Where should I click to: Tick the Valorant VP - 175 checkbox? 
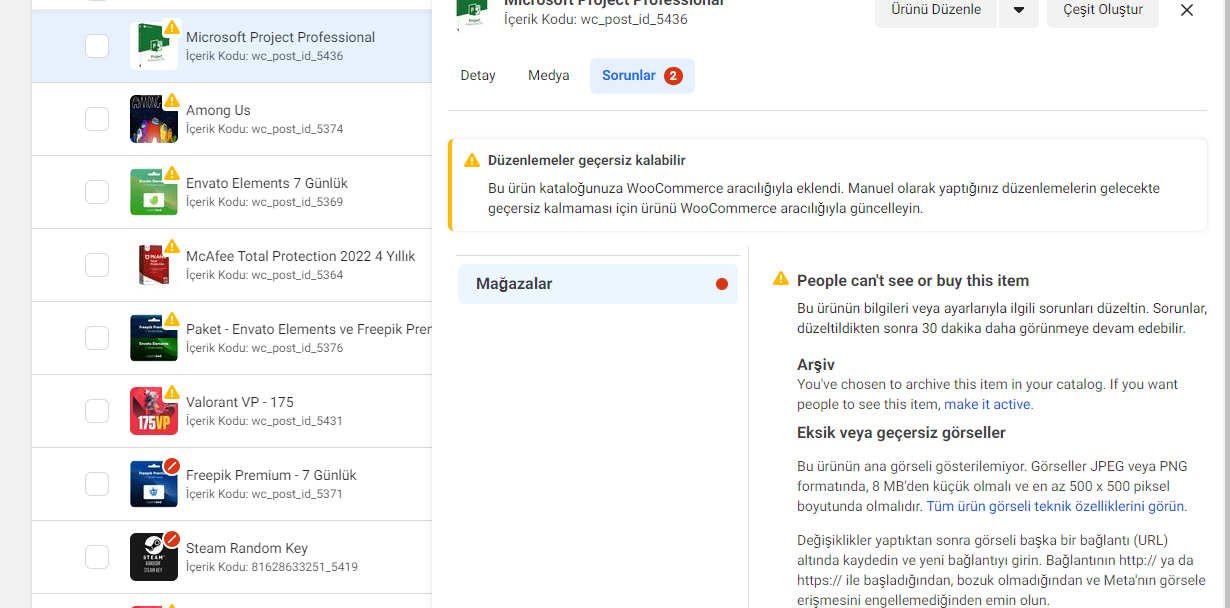[97, 411]
